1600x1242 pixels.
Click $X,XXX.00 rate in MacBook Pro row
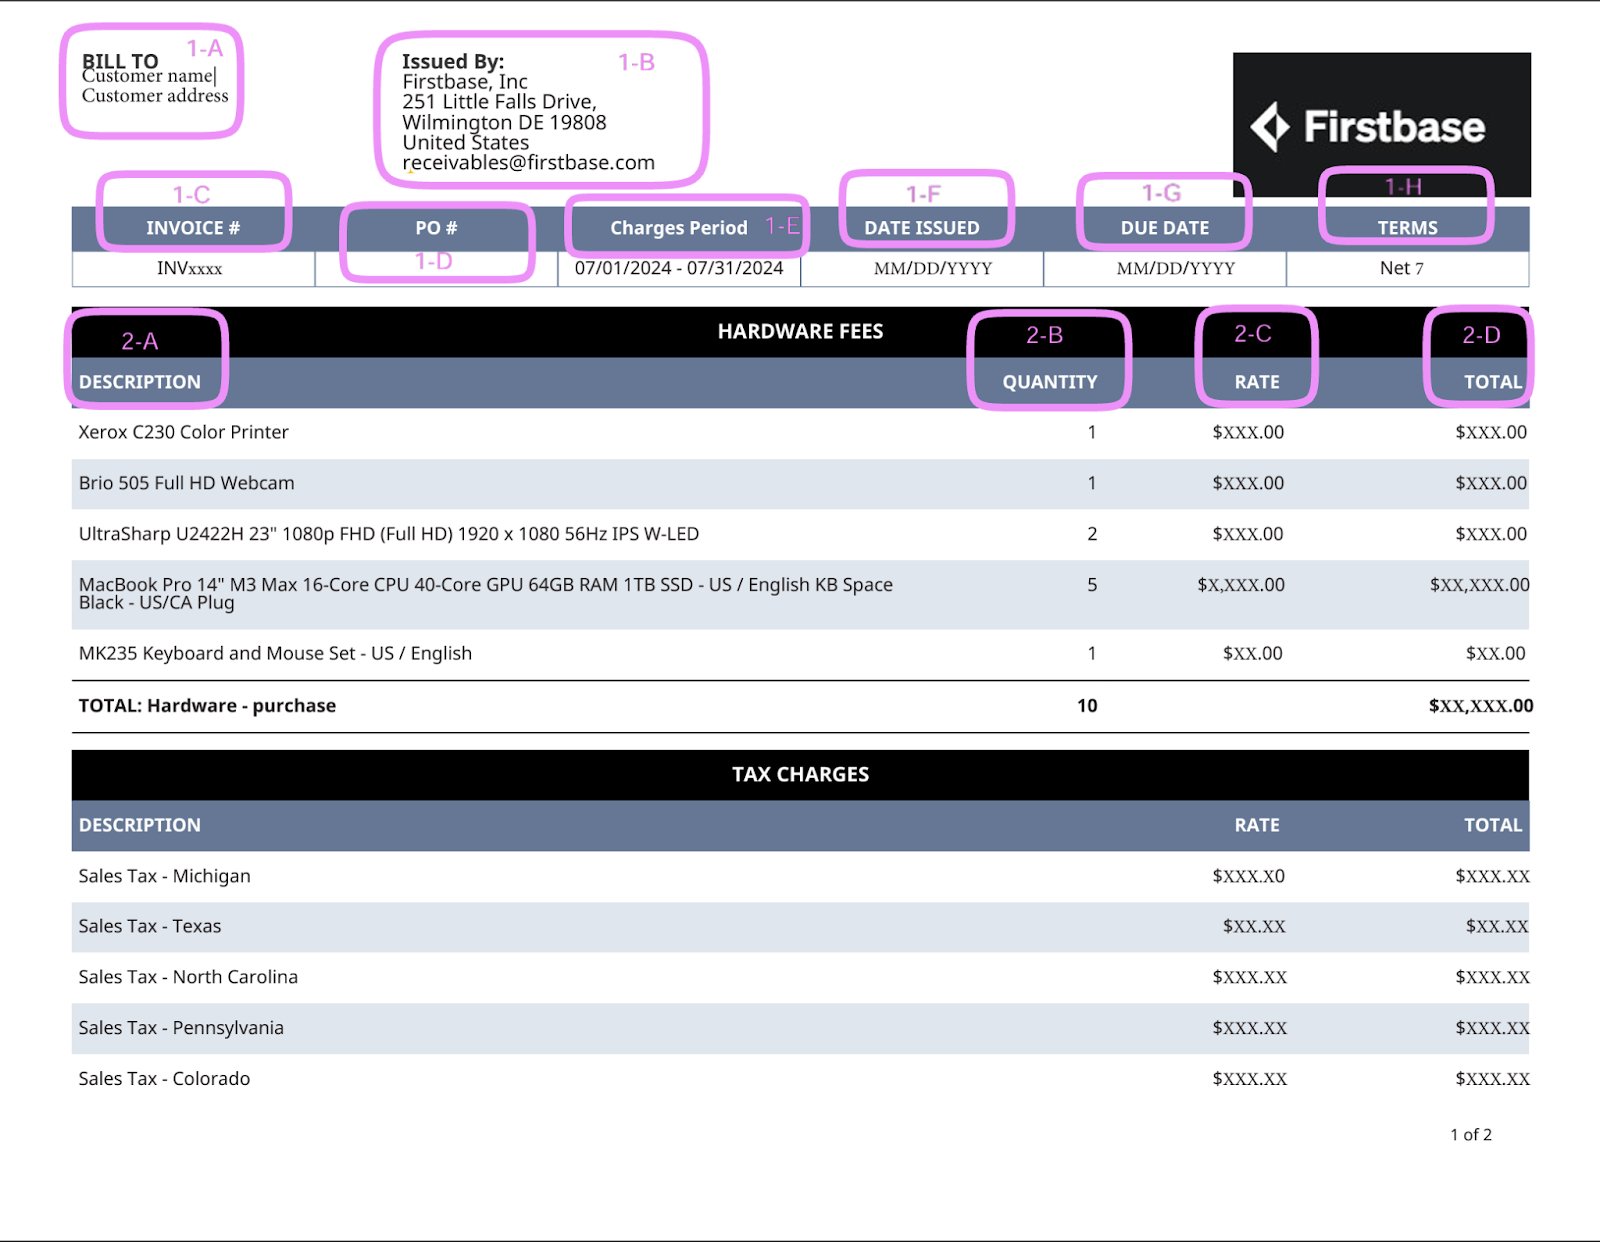pyautogui.click(x=1241, y=585)
